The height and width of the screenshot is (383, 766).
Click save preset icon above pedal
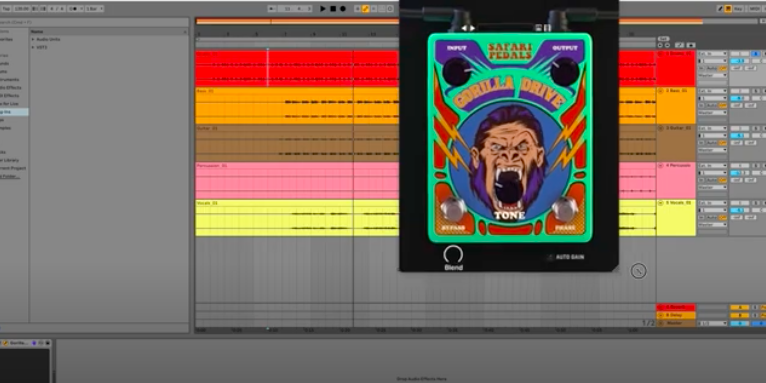pyautogui.click(x=538, y=28)
